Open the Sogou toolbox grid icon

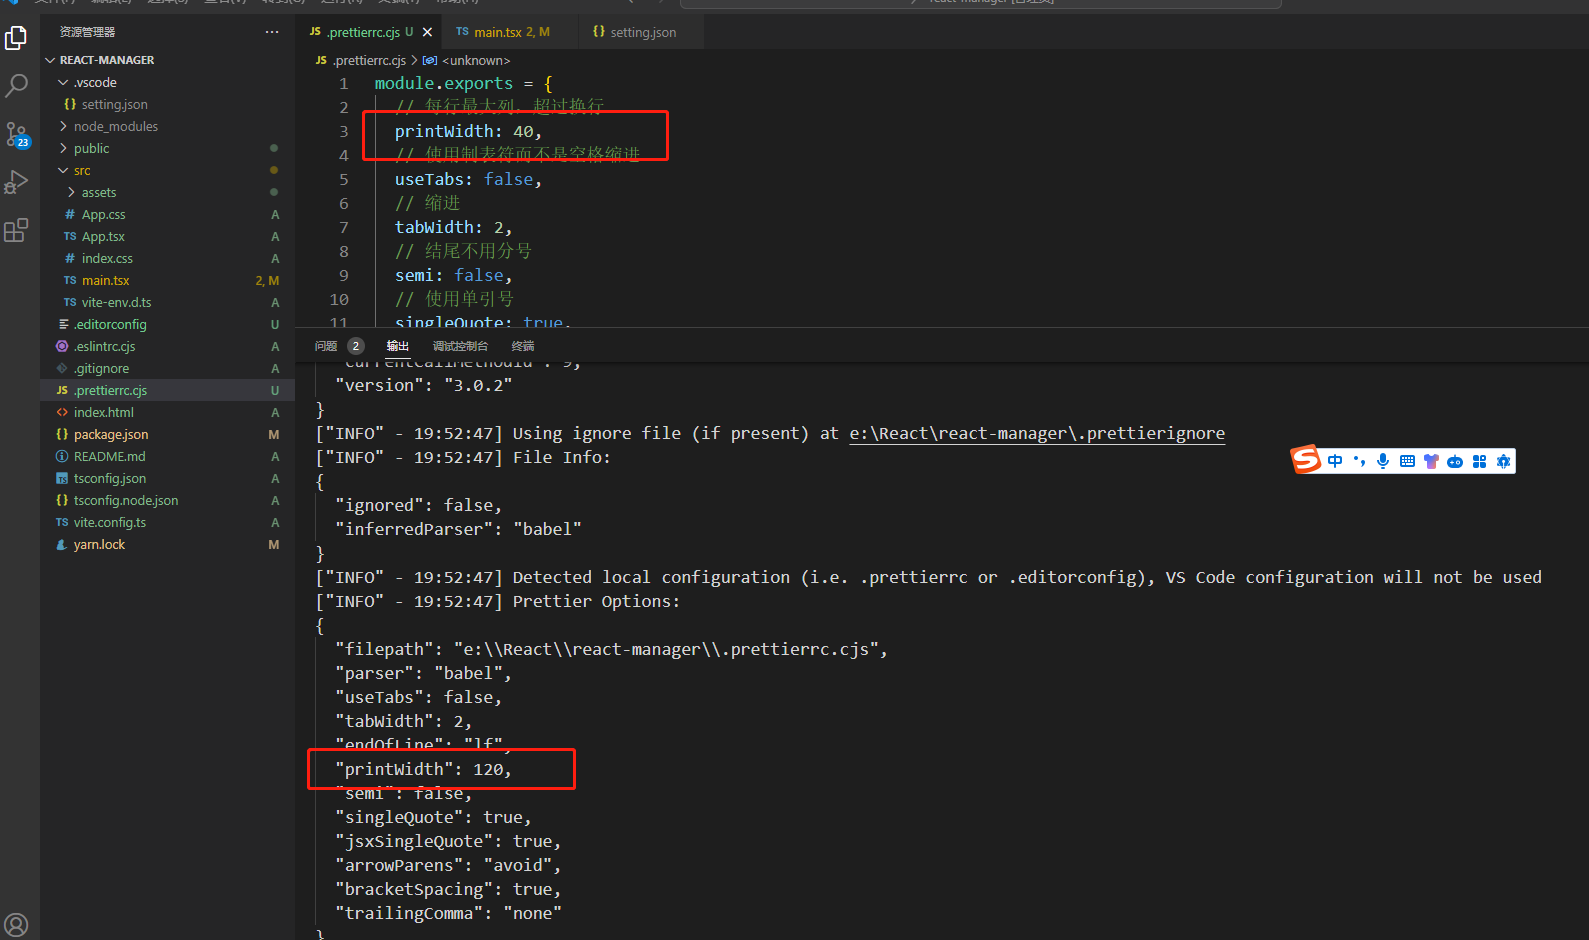[x=1479, y=461]
